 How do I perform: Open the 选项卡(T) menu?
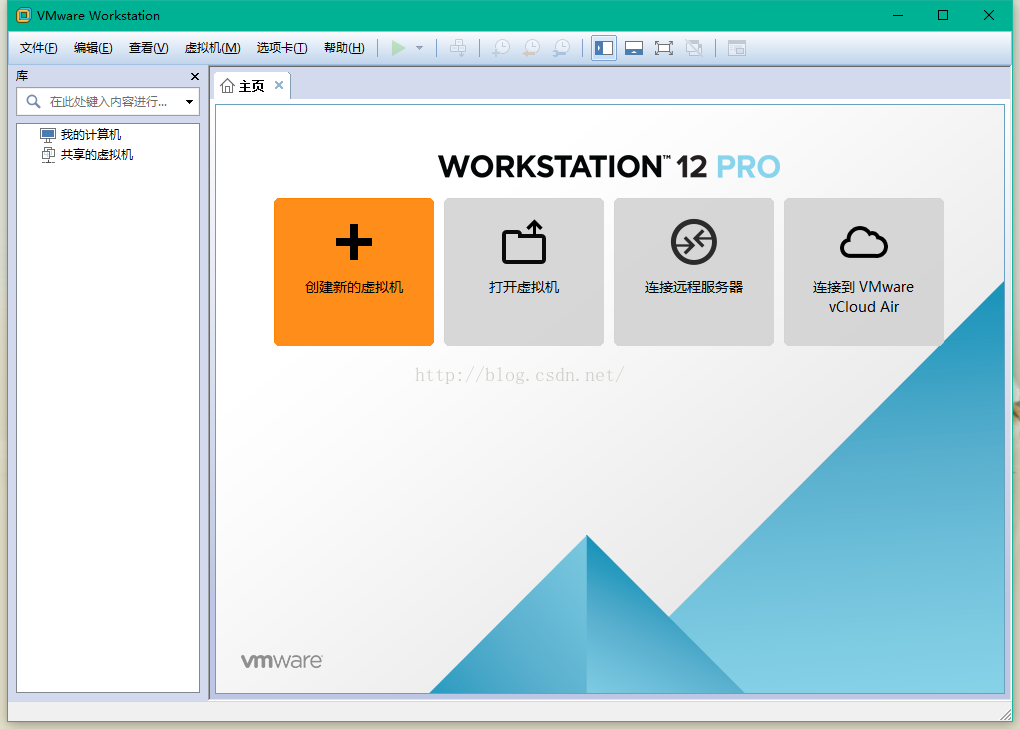tap(282, 48)
